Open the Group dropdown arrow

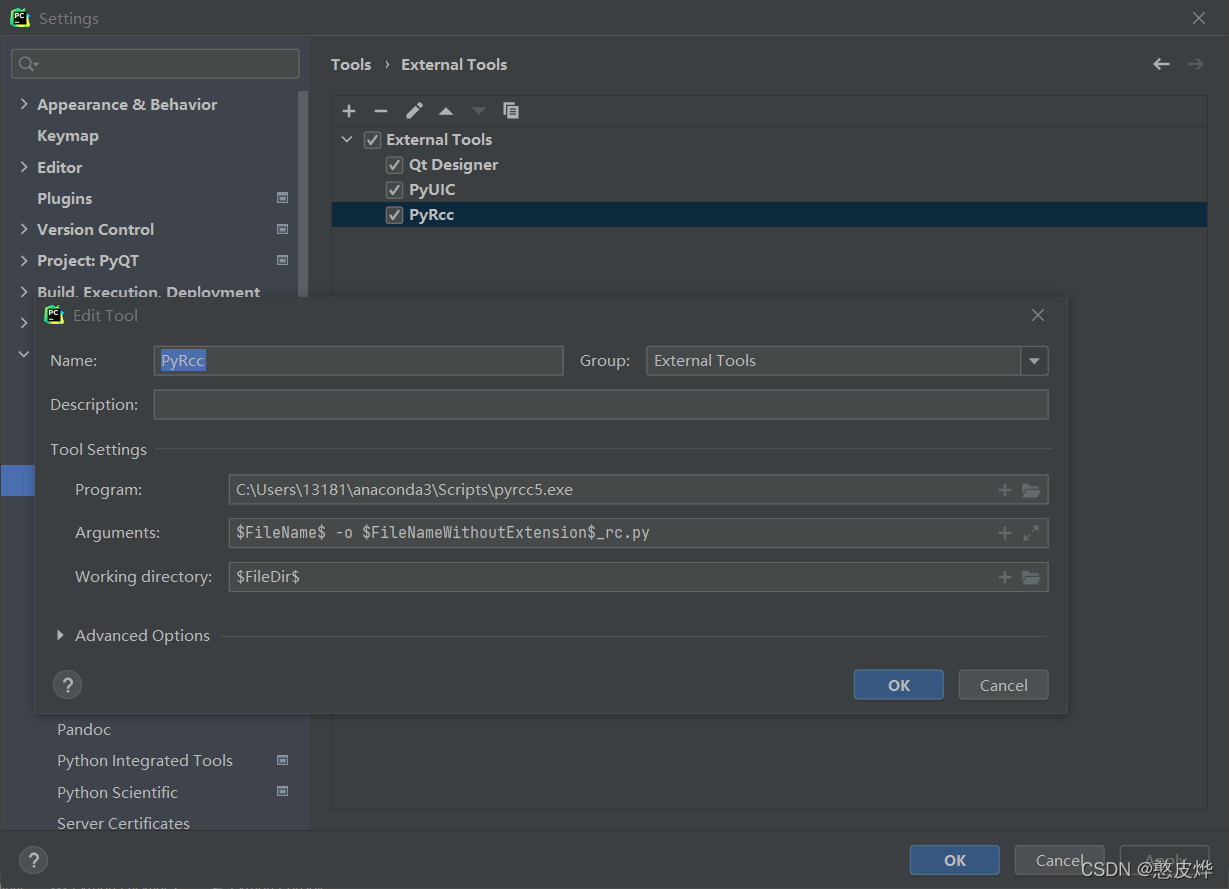[x=1034, y=361]
